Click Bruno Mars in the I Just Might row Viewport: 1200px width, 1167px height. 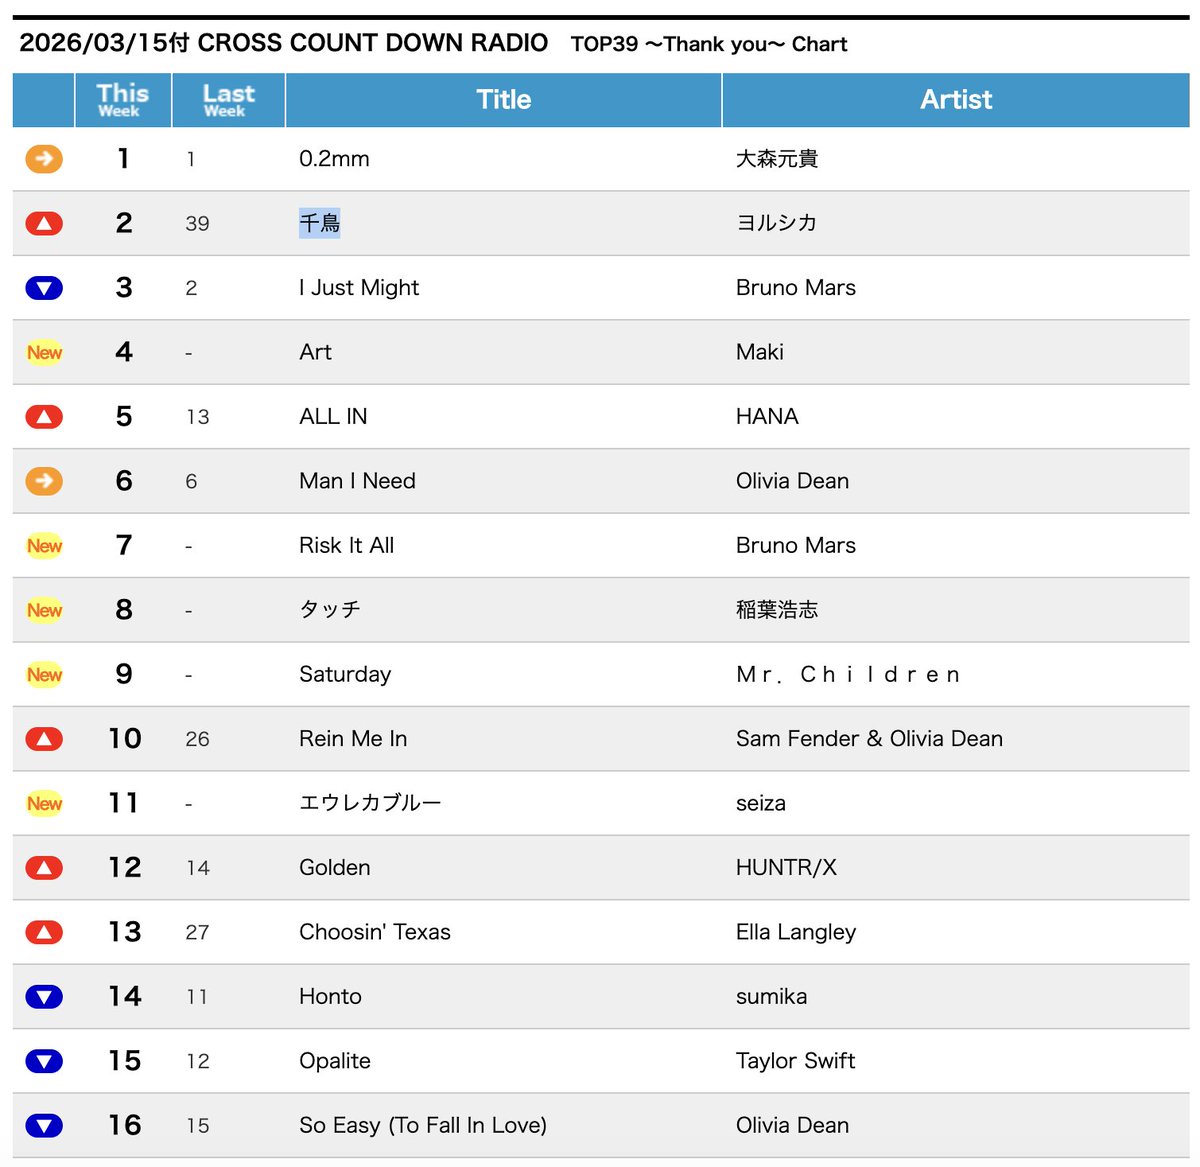(x=796, y=288)
